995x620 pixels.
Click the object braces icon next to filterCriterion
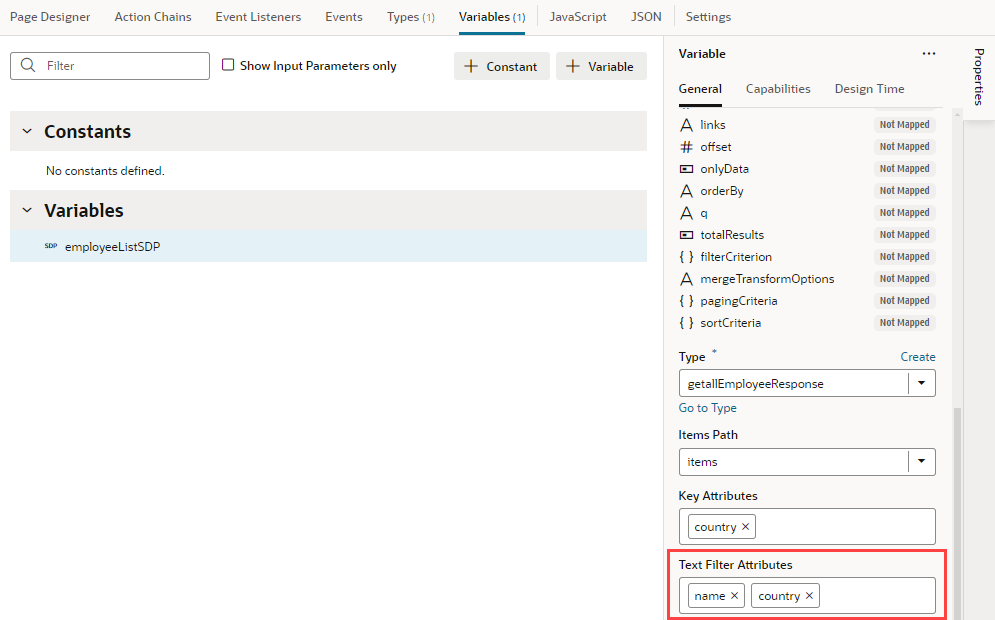(686, 257)
